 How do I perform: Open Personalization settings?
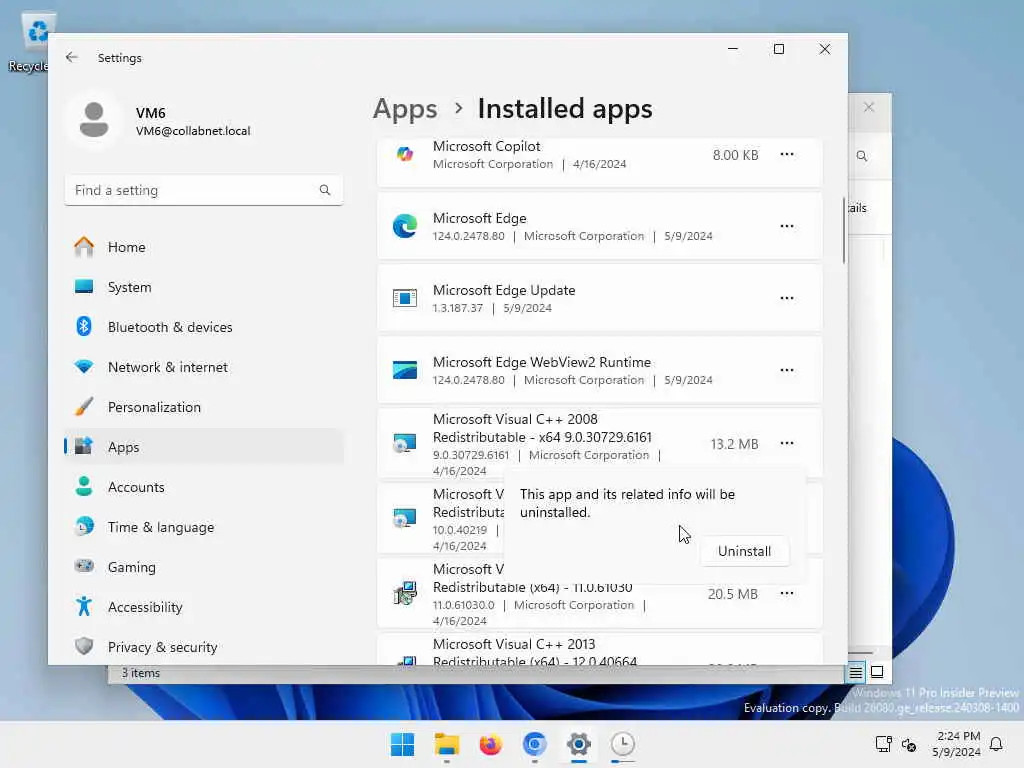coord(204,407)
